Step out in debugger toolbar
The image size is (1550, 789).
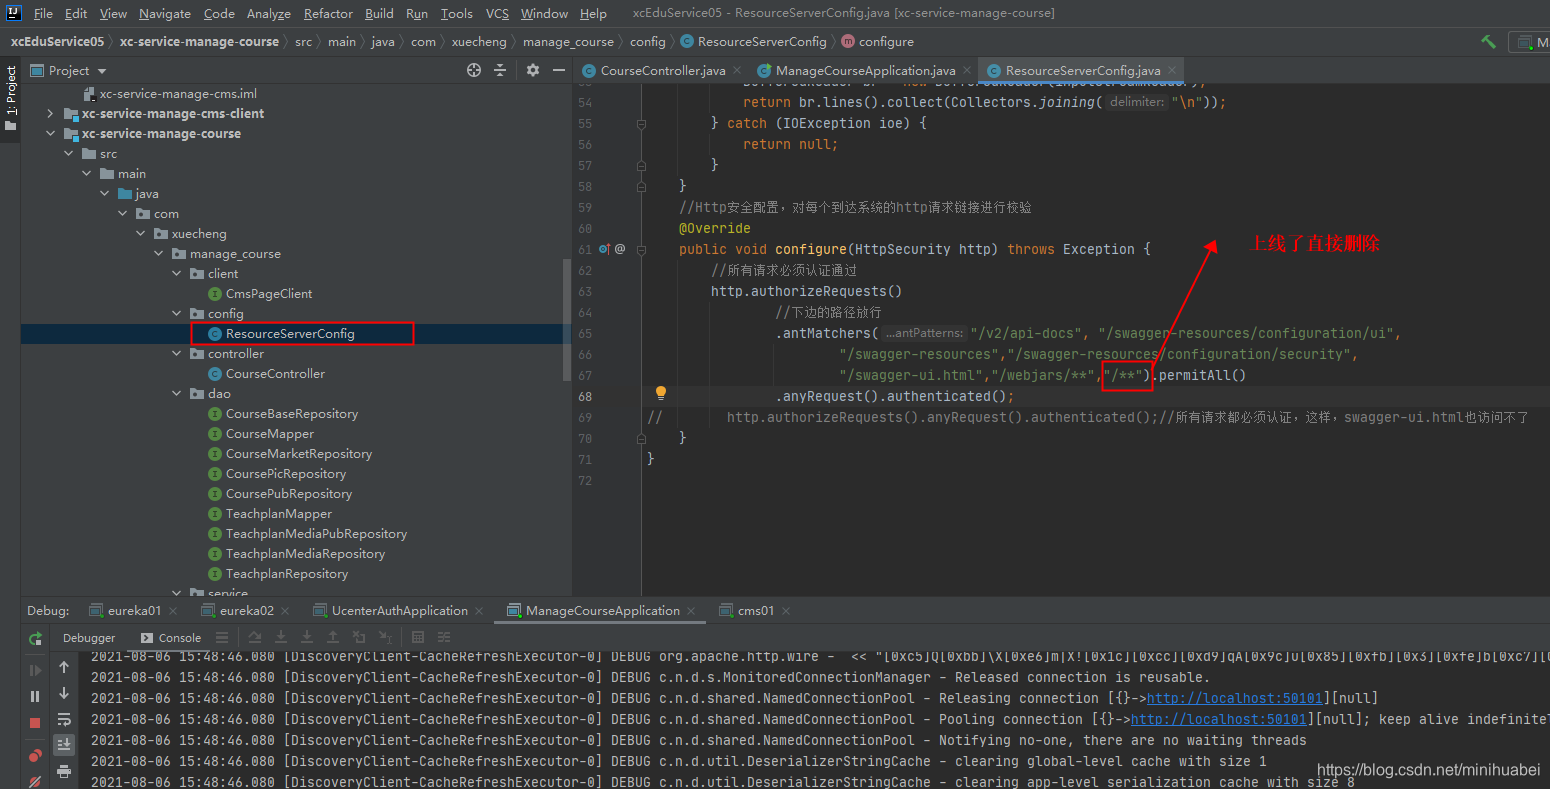point(333,637)
